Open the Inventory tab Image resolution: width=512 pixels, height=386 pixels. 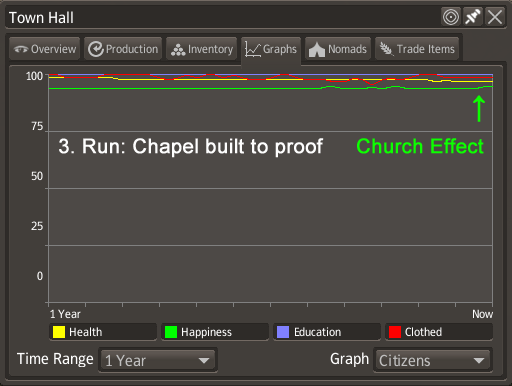click(202, 49)
